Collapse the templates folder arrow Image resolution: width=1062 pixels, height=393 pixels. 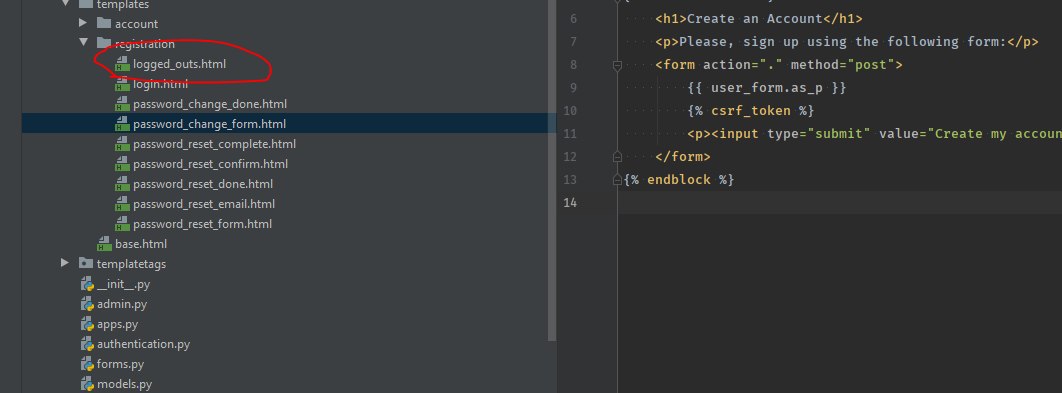[65, 3]
